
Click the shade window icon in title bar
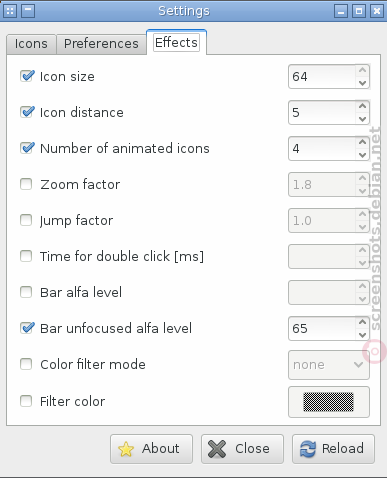pos(28,11)
